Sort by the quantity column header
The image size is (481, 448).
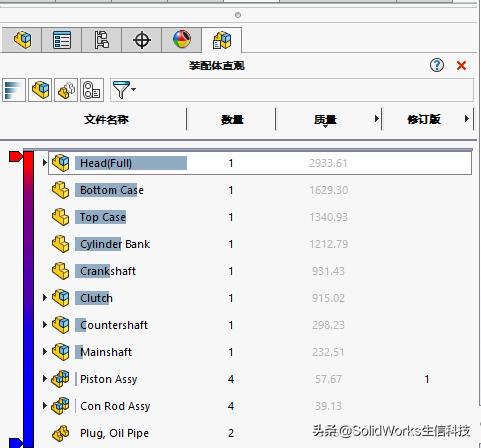pos(232,119)
